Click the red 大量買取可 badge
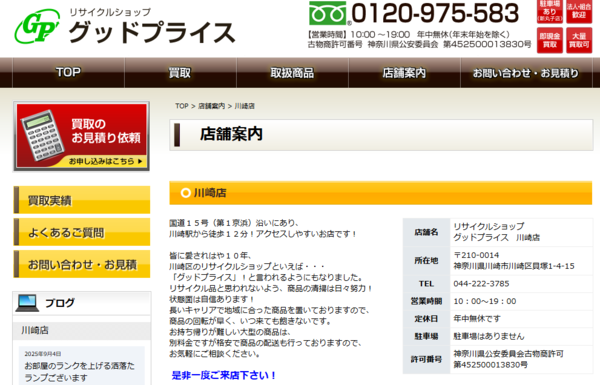 pyautogui.click(x=579, y=40)
